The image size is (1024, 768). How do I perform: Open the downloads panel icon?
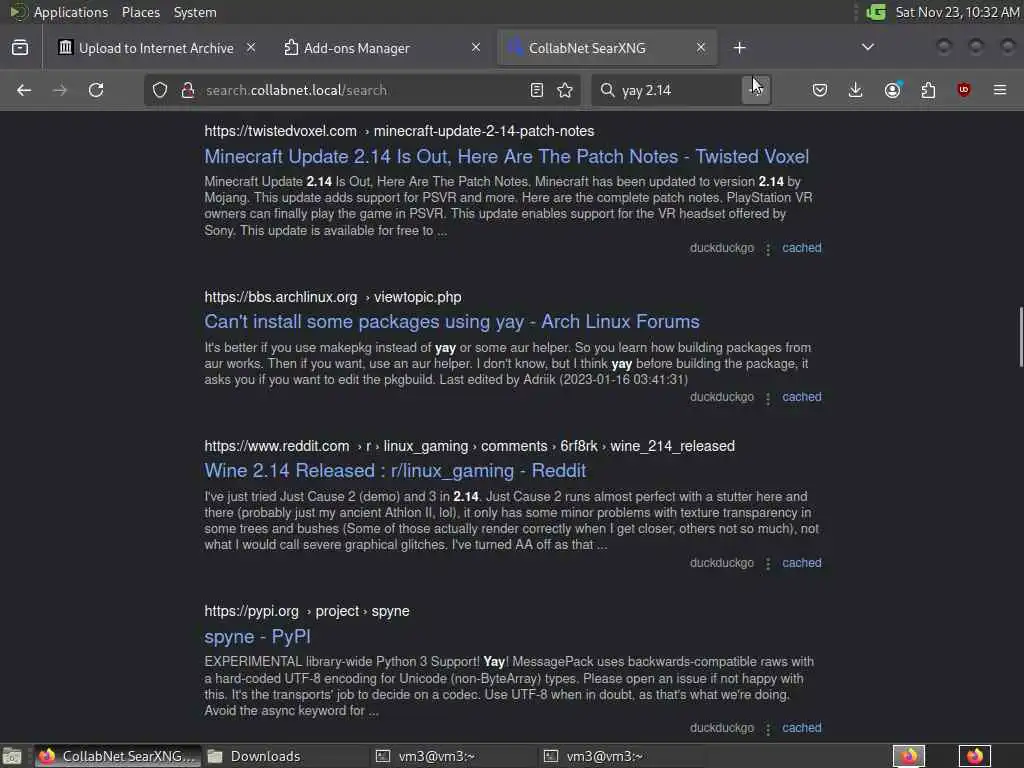click(x=856, y=90)
